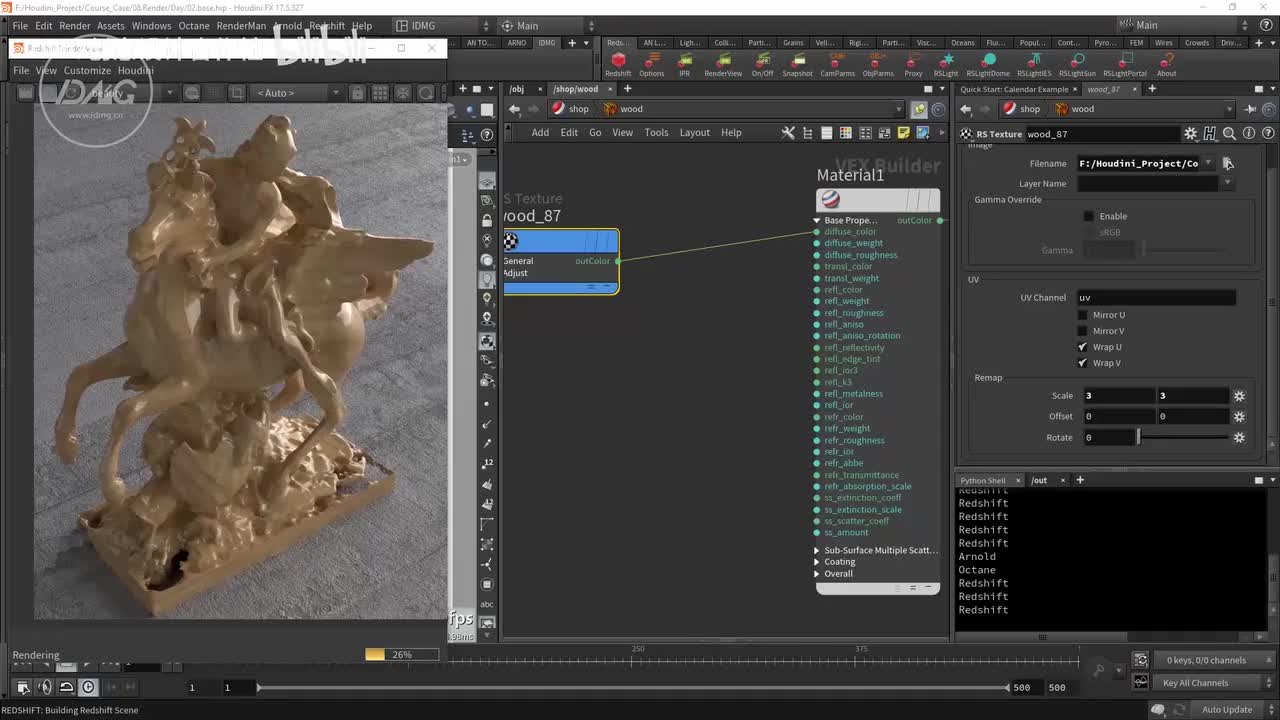Uncheck the Wrap V checkbox
1280x720 pixels.
pyautogui.click(x=1082, y=363)
